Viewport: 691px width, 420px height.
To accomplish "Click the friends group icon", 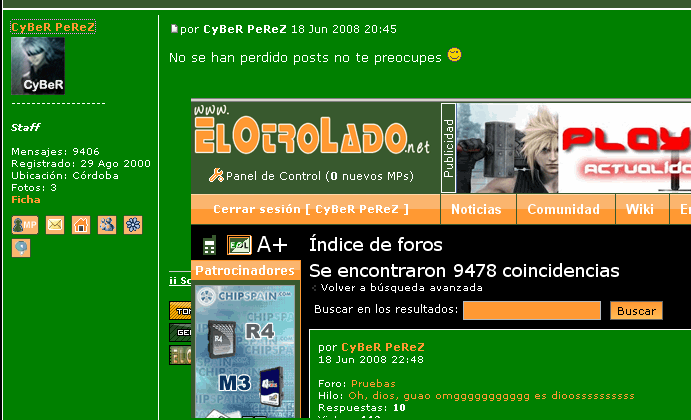I will [107, 225].
